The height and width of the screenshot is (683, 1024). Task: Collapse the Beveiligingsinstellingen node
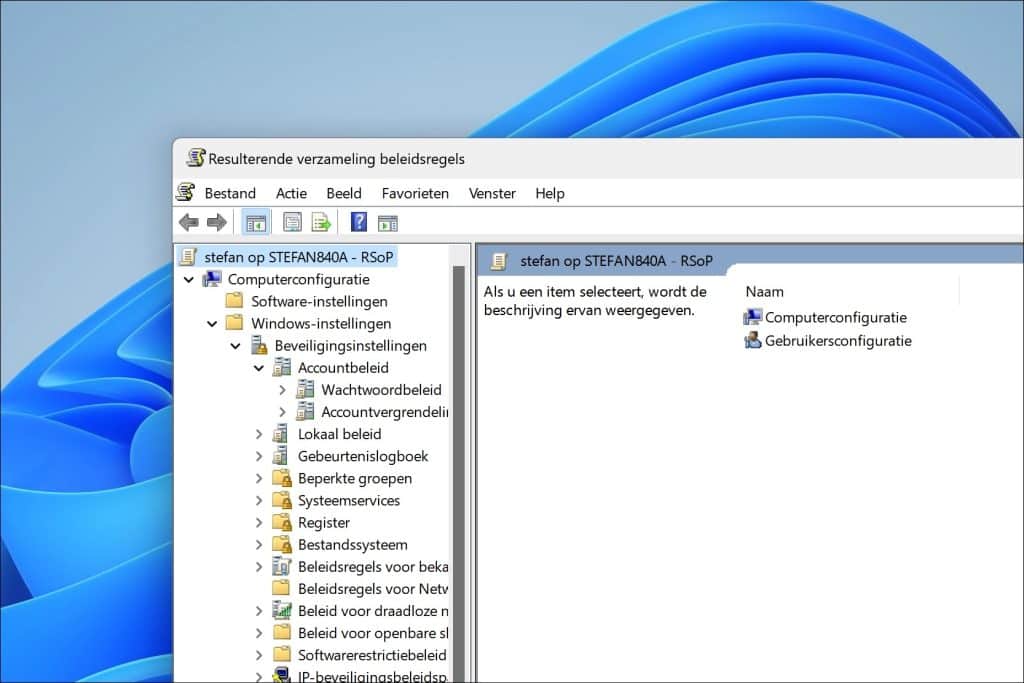click(236, 346)
